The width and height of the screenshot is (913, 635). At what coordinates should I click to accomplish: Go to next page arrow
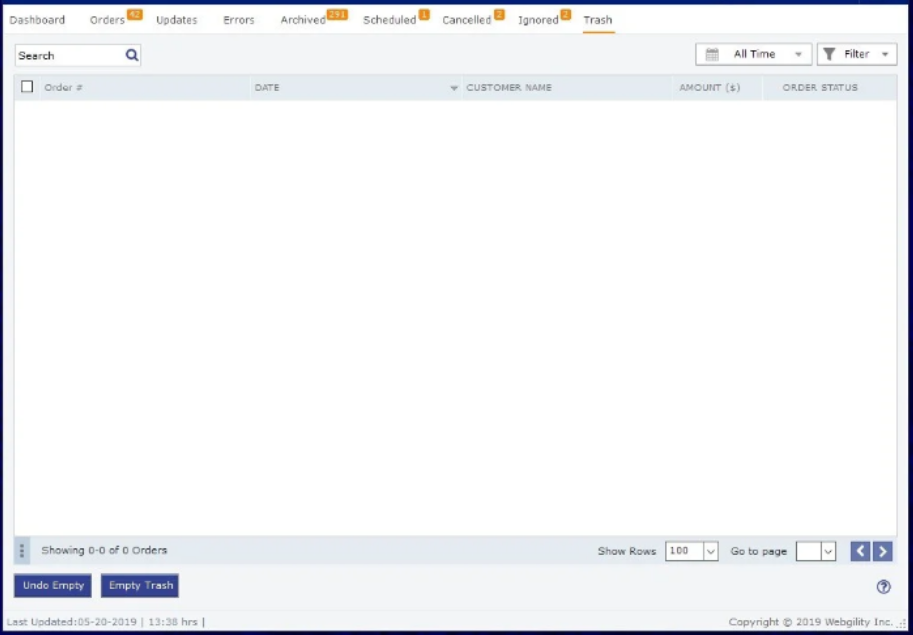pyautogui.click(x=883, y=551)
